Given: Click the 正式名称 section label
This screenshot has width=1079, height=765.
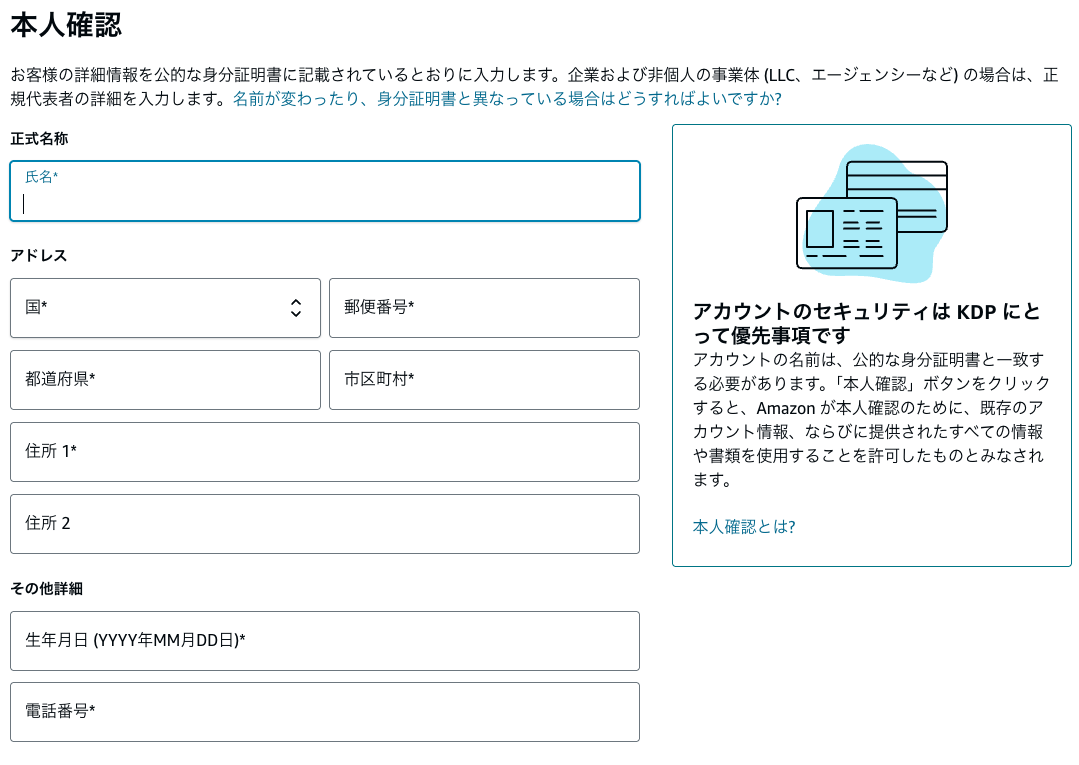Looking at the screenshot, I should pos(39,138).
